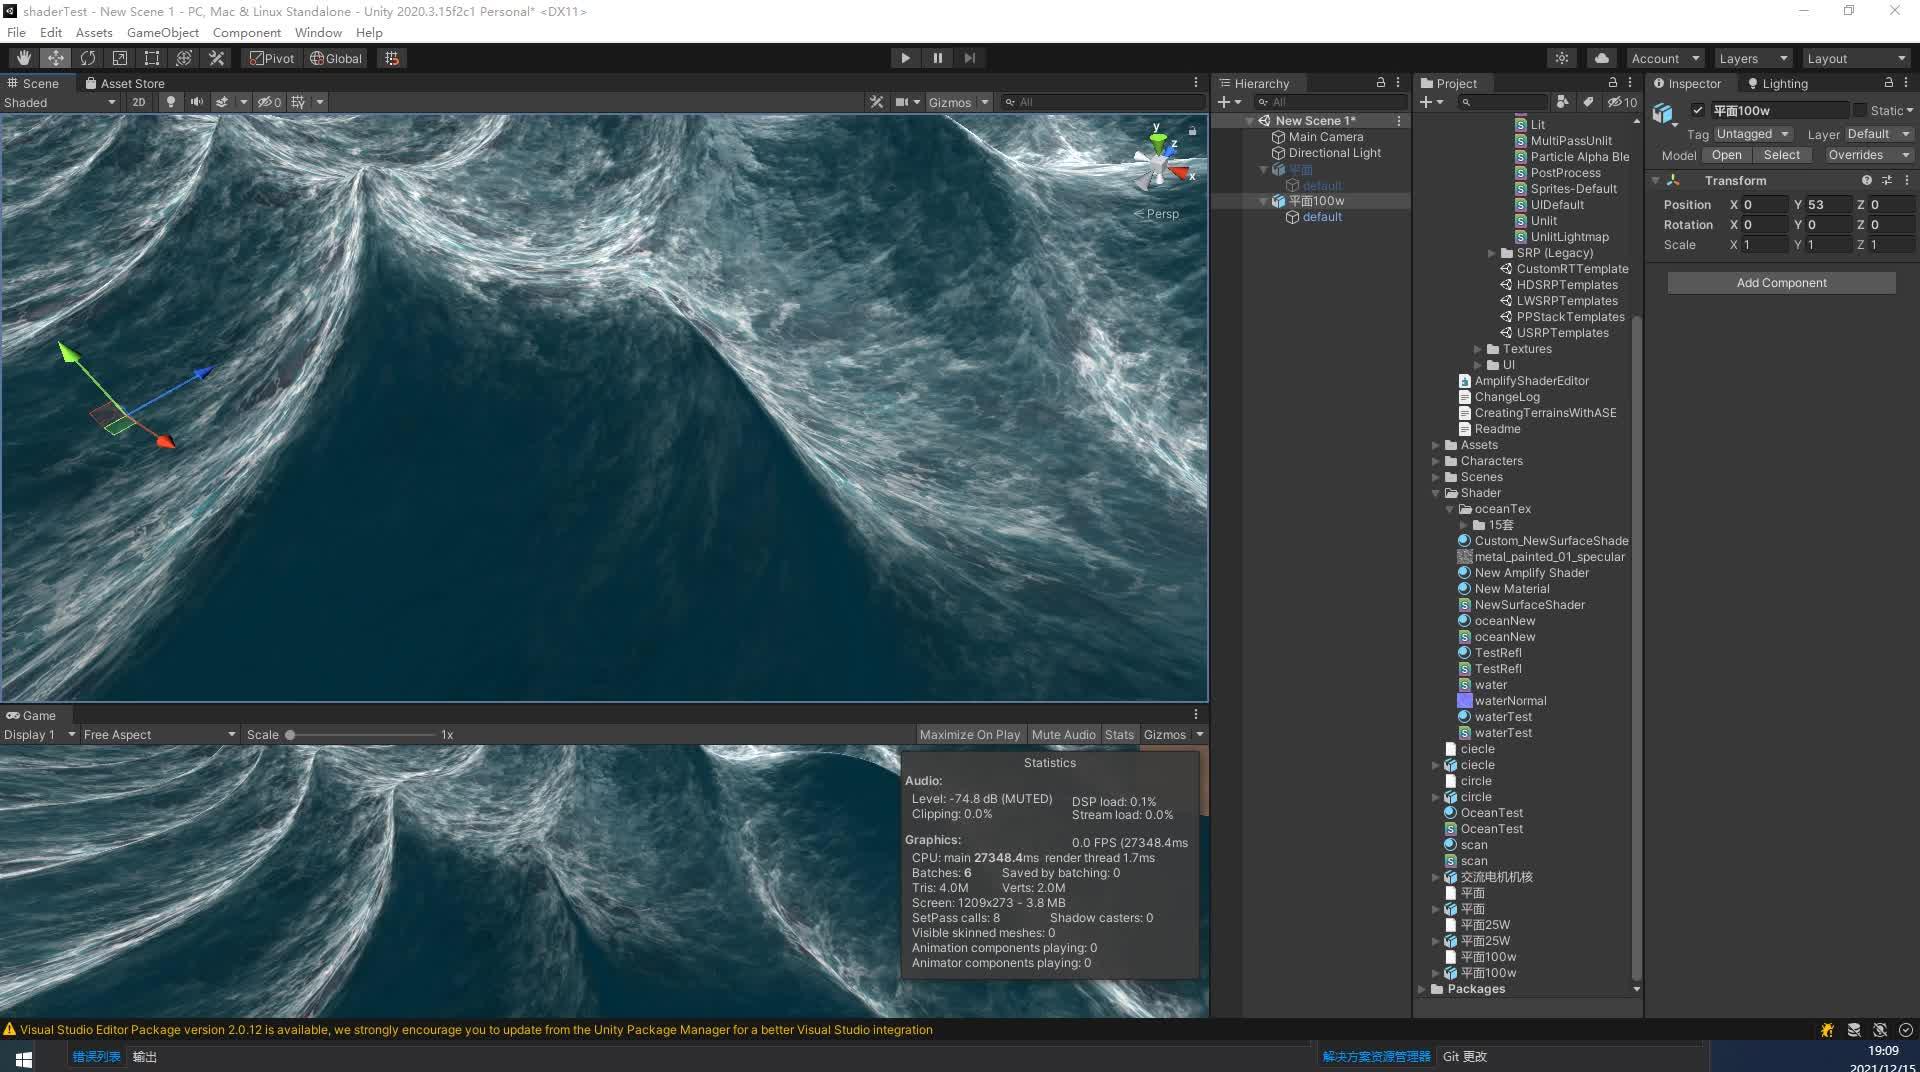Click the Pause button
1920x1072 pixels.
click(x=937, y=58)
